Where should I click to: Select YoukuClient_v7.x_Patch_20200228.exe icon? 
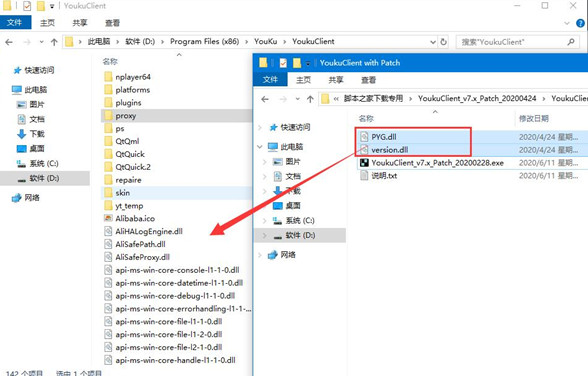coord(364,163)
